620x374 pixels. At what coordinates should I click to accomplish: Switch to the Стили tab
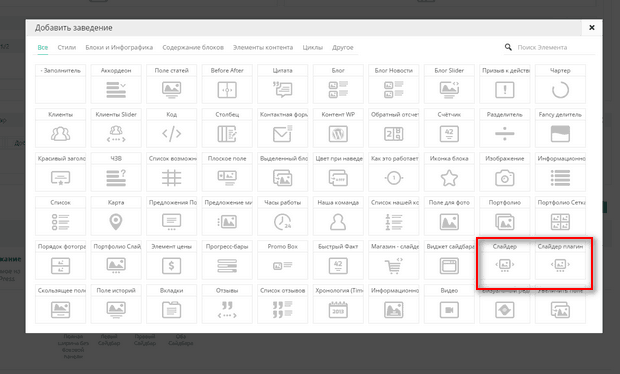pyautogui.click(x=66, y=47)
